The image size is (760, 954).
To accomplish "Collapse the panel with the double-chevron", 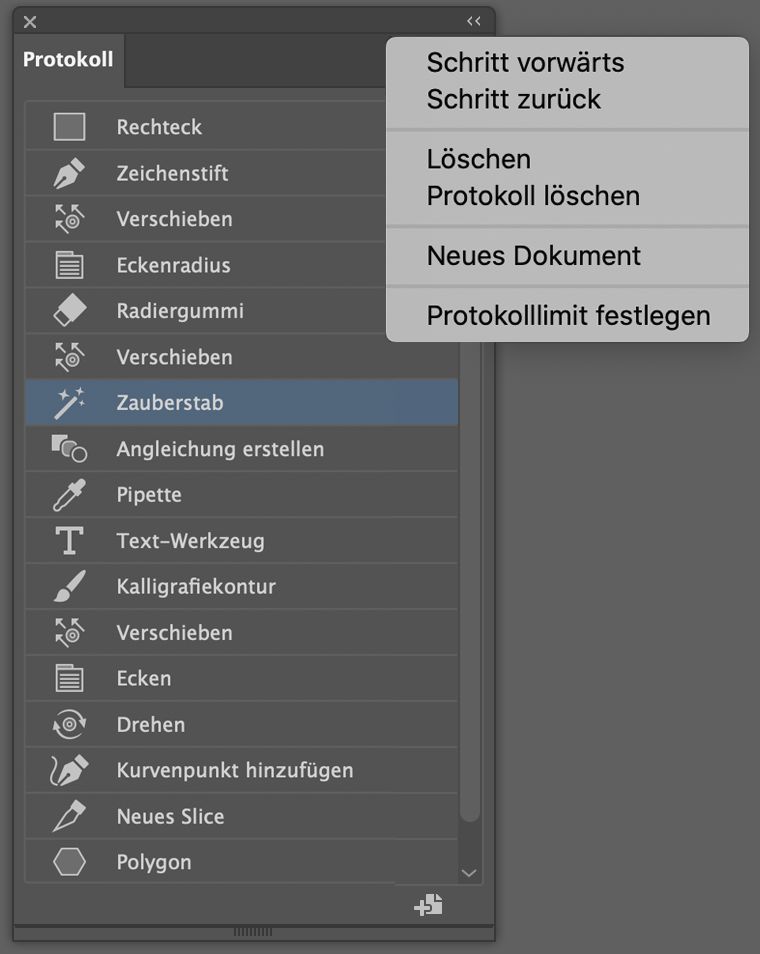I will click(x=473, y=21).
